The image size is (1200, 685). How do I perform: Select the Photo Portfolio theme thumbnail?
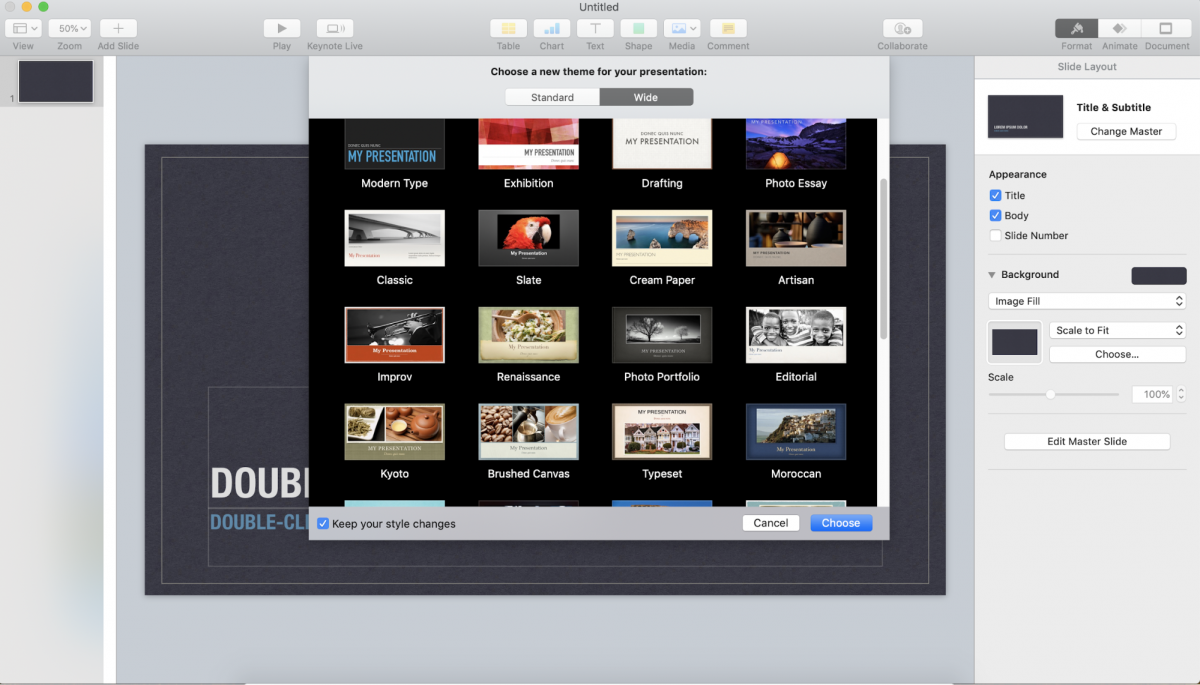662,335
